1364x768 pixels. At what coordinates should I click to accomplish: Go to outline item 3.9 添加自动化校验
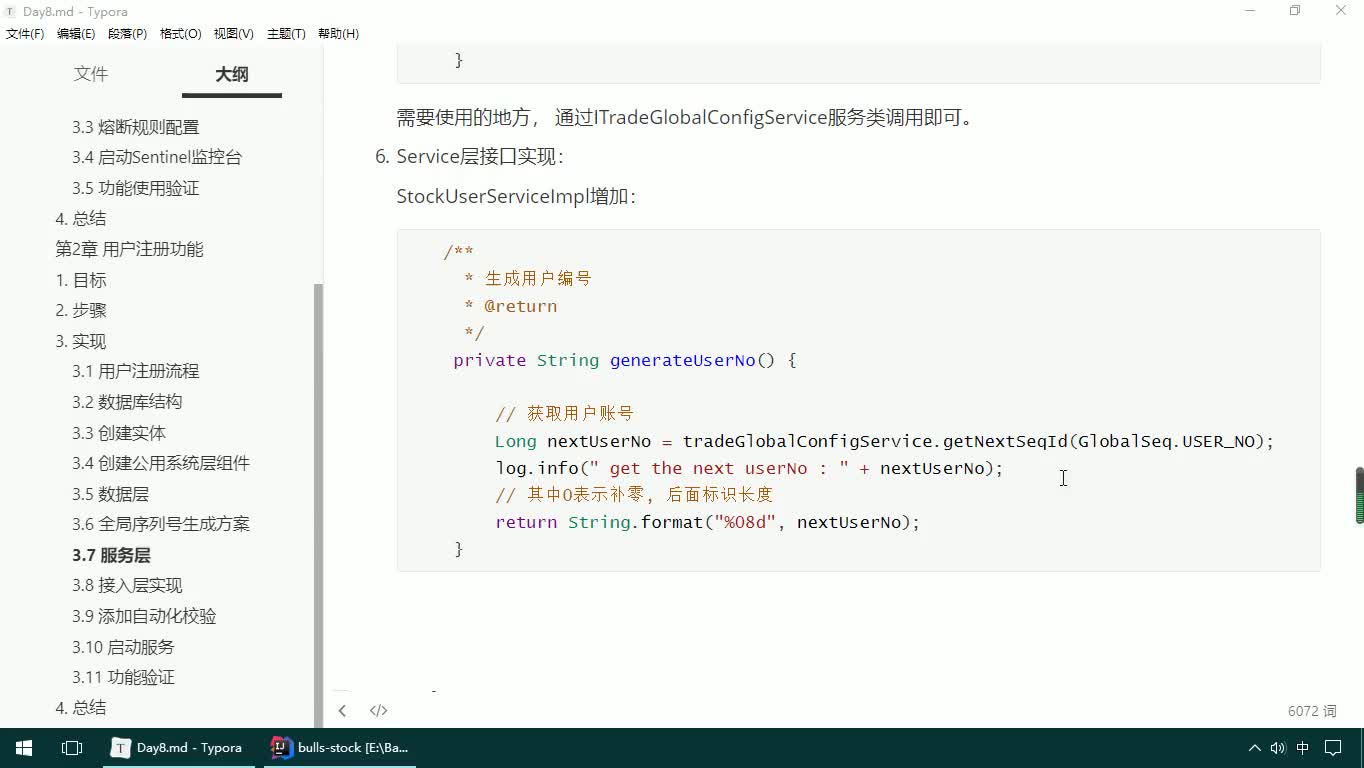pyautogui.click(x=144, y=616)
